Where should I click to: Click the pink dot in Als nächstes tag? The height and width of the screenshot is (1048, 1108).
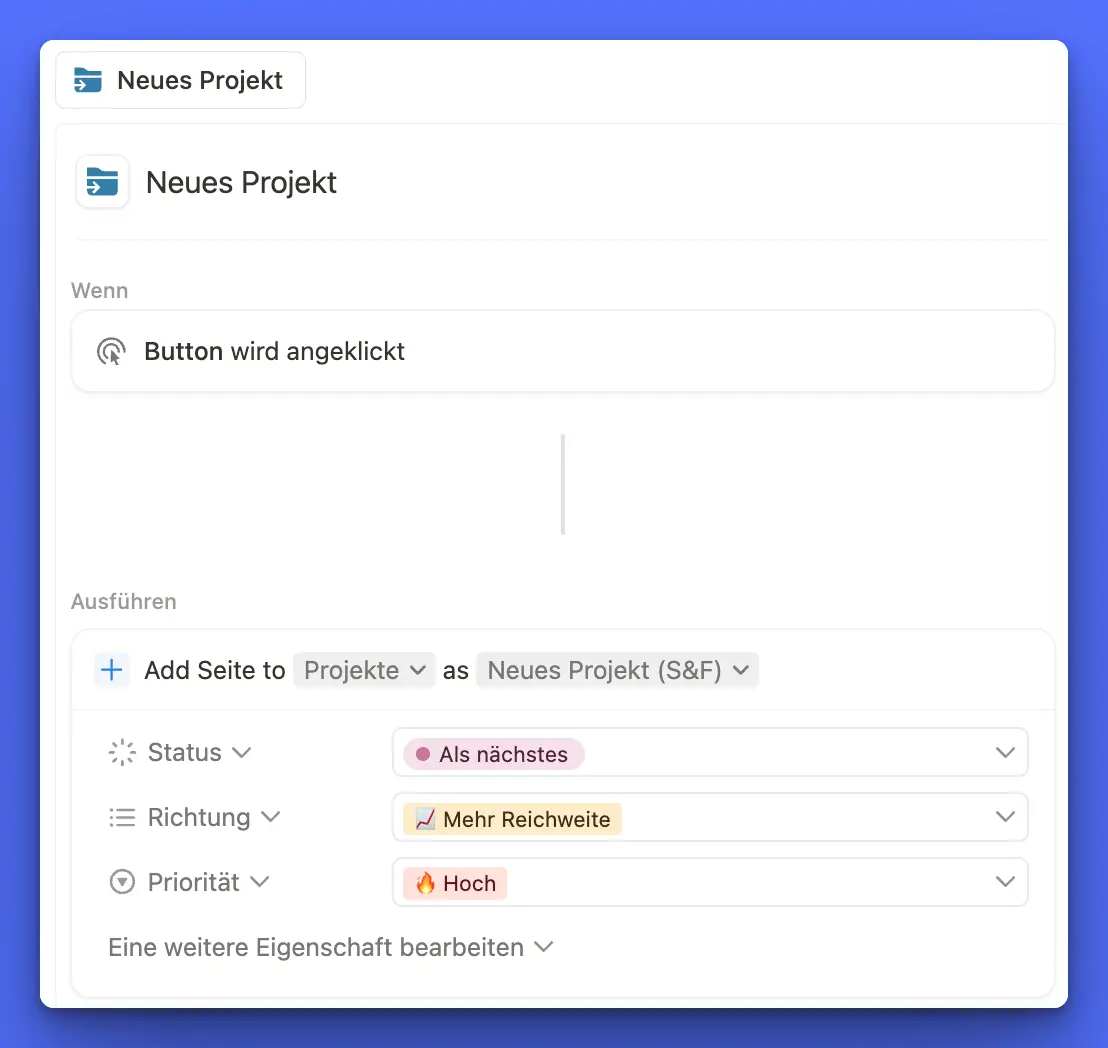click(x=423, y=755)
